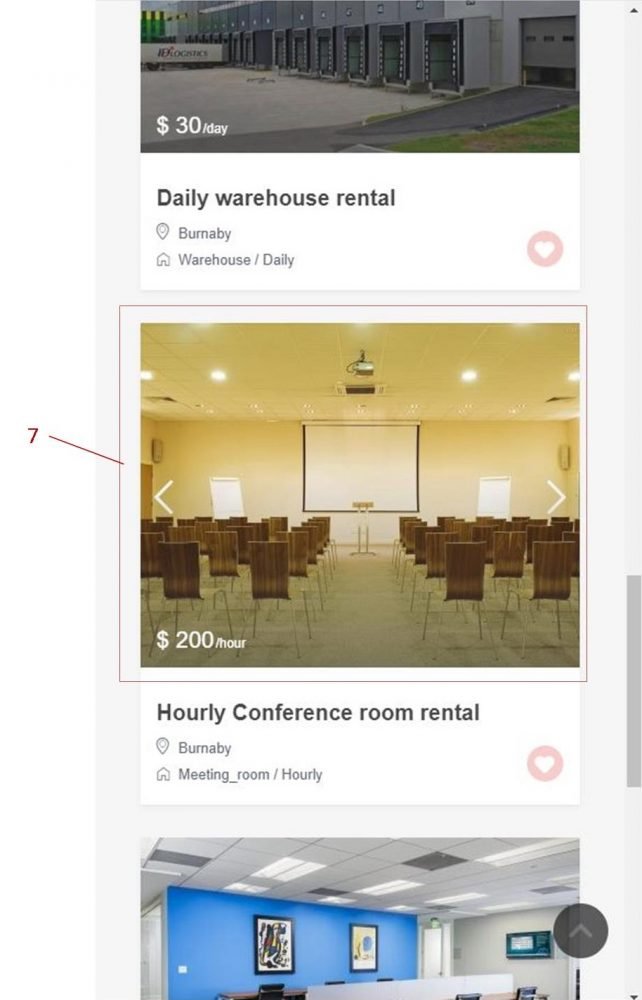Click location pin icon next to warehouse Burnaby

coord(163,232)
